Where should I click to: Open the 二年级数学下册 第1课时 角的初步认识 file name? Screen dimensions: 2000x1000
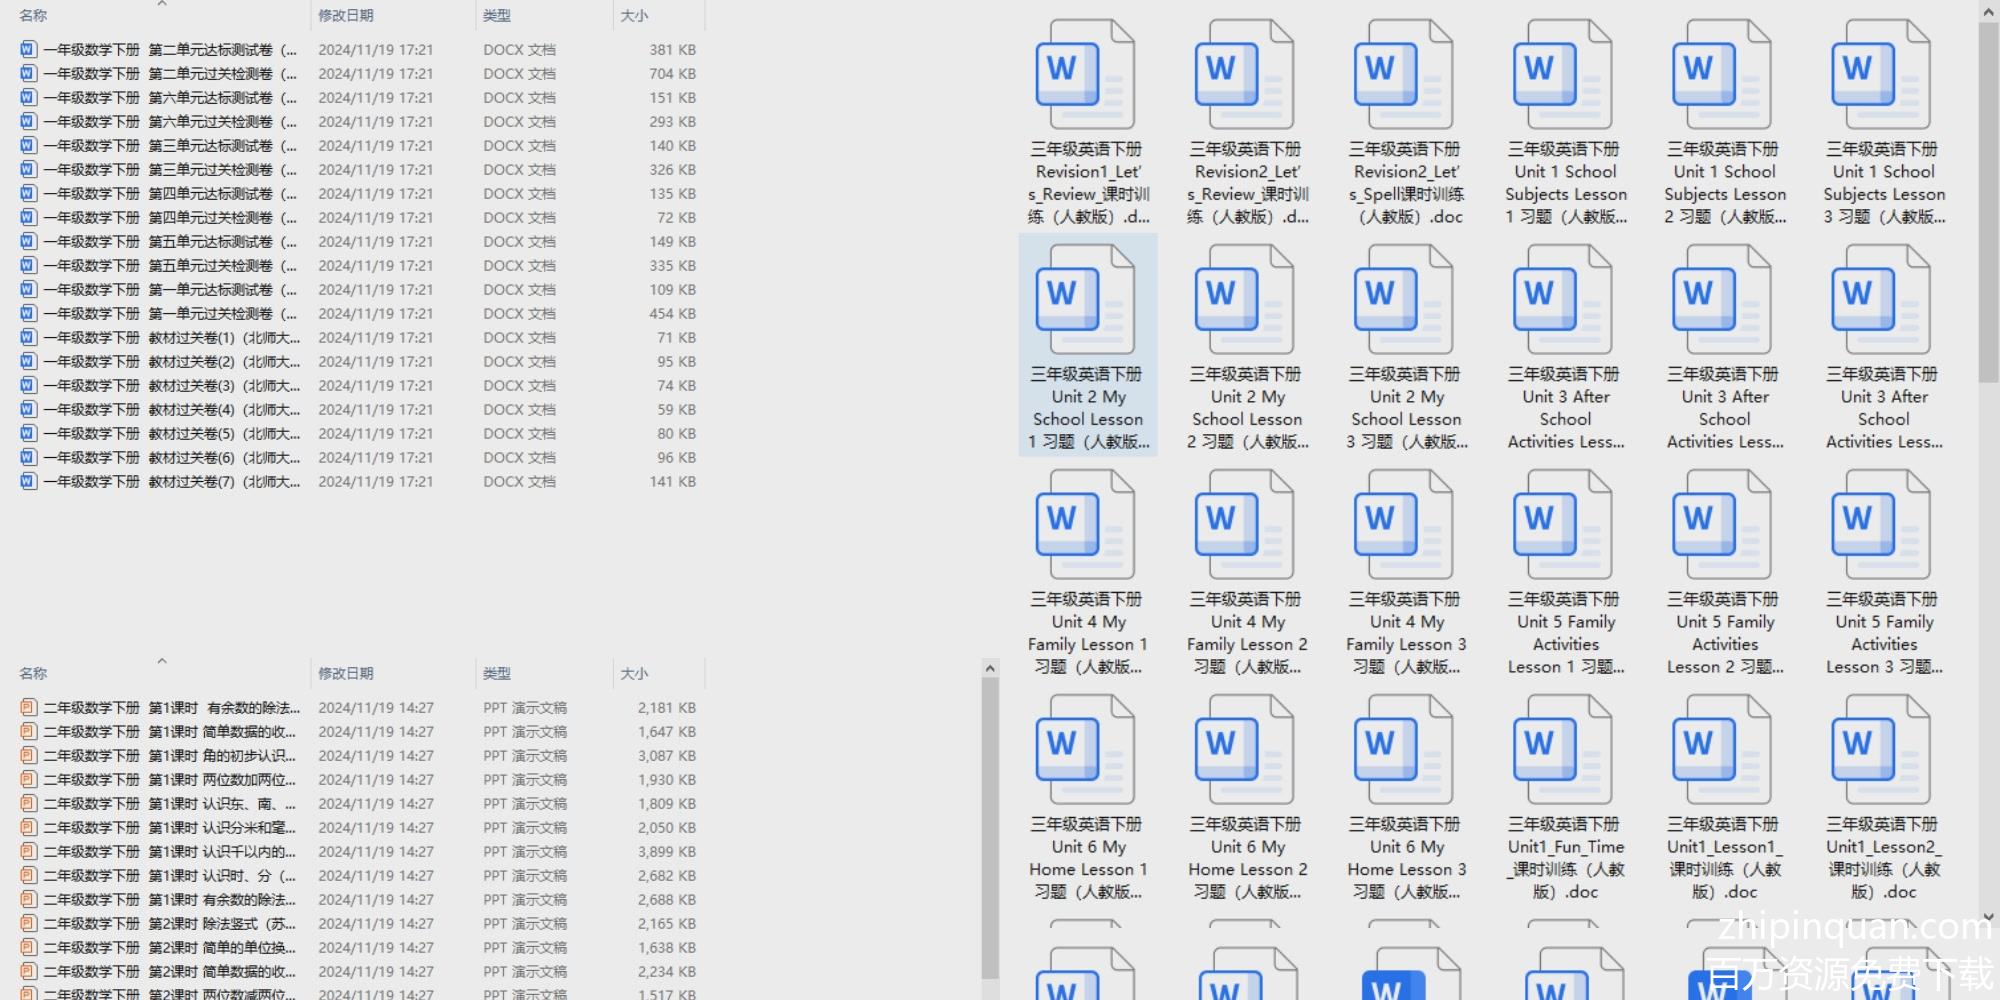coord(170,756)
